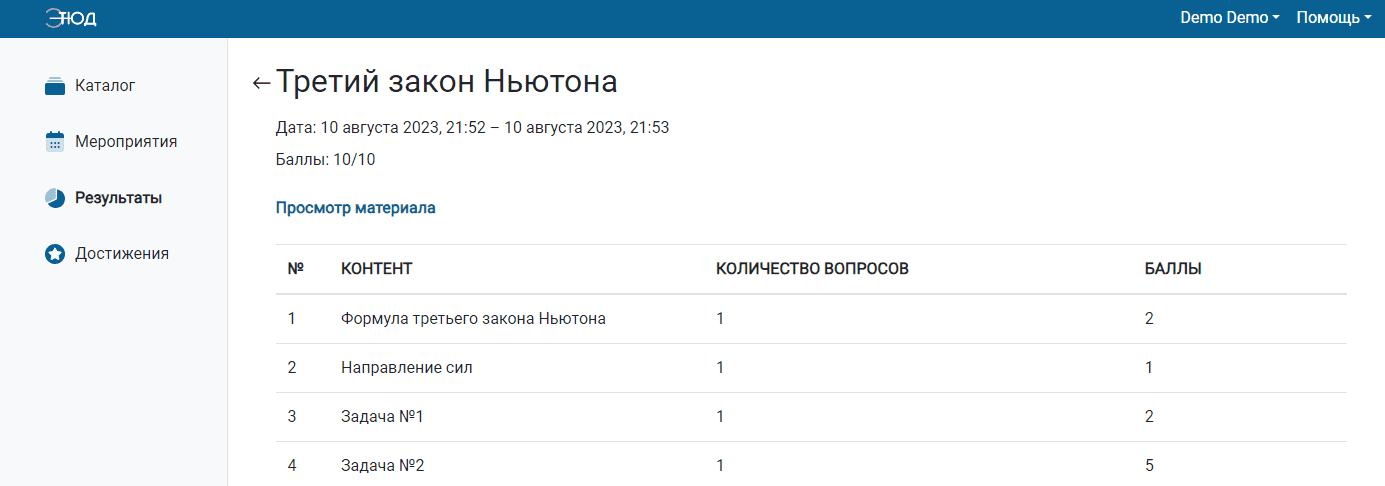The width and height of the screenshot is (1385, 486).
Task: Select row Формула третьего закона Ньютона
Action: 811,319
